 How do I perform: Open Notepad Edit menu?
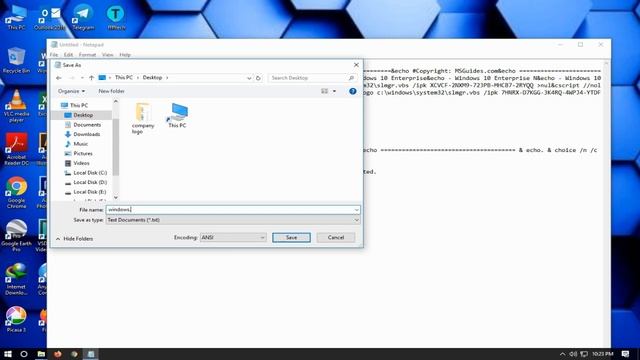pos(68,55)
